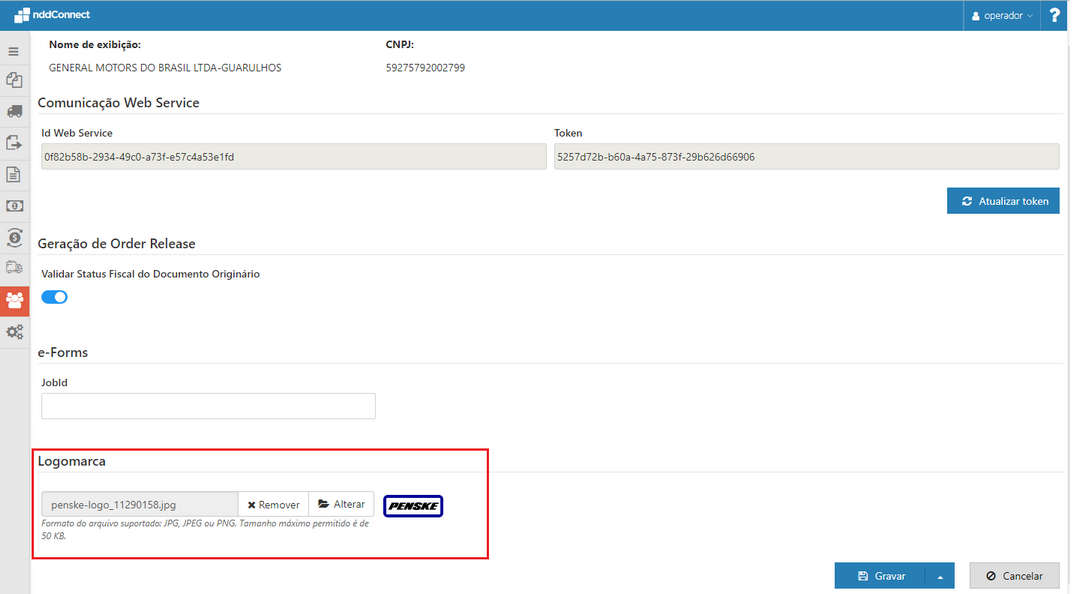This screenshot has height=594, width=1080.
Task: Click the Gravar save button
Action: click(880, 576)
